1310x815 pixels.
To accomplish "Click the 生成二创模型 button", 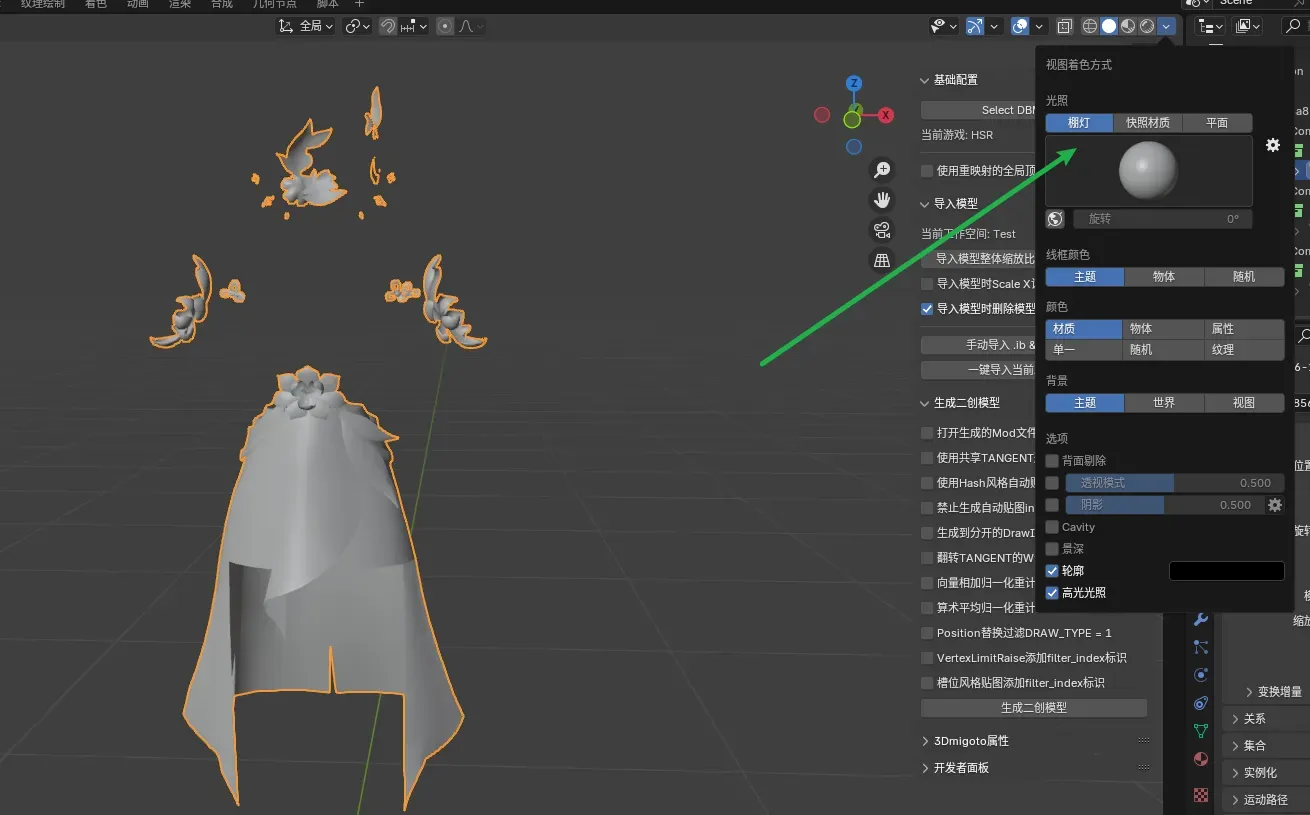I will [x=1033, y=708].
